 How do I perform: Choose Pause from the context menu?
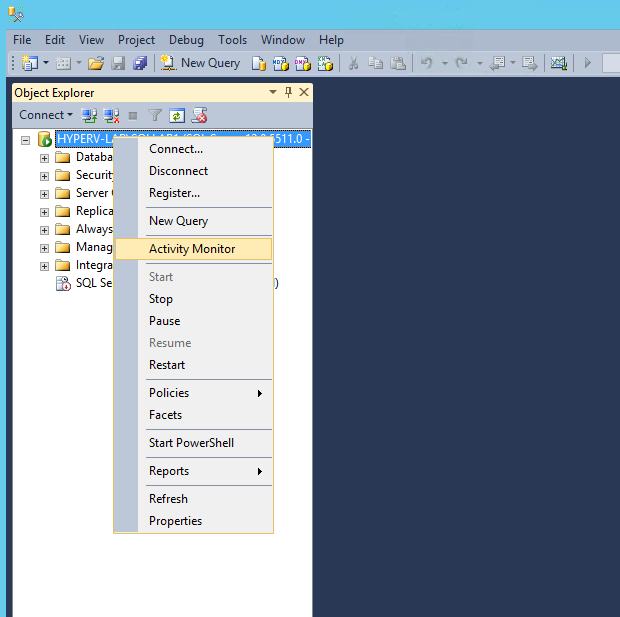click(x=193, y=321)
